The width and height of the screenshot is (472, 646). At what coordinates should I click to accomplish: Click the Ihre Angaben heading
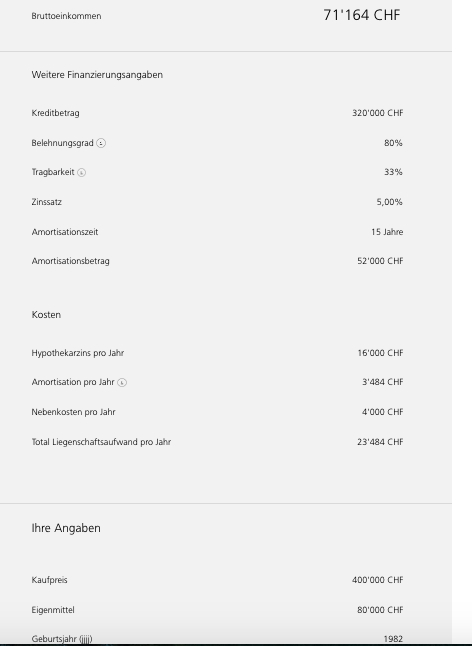pyautogui.click(x=66, y=528)
